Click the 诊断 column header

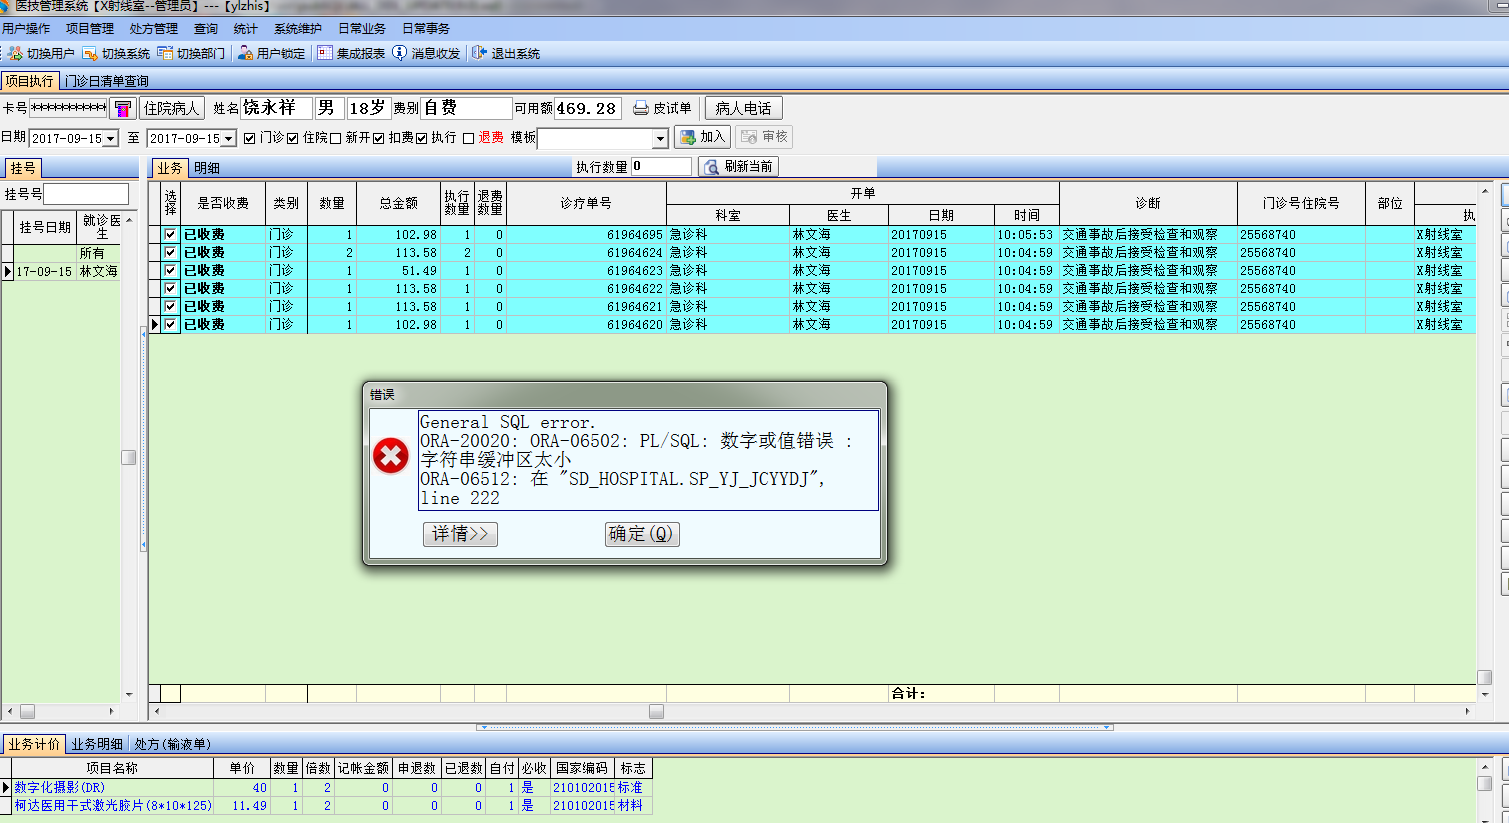click(x=1148, y=203)
